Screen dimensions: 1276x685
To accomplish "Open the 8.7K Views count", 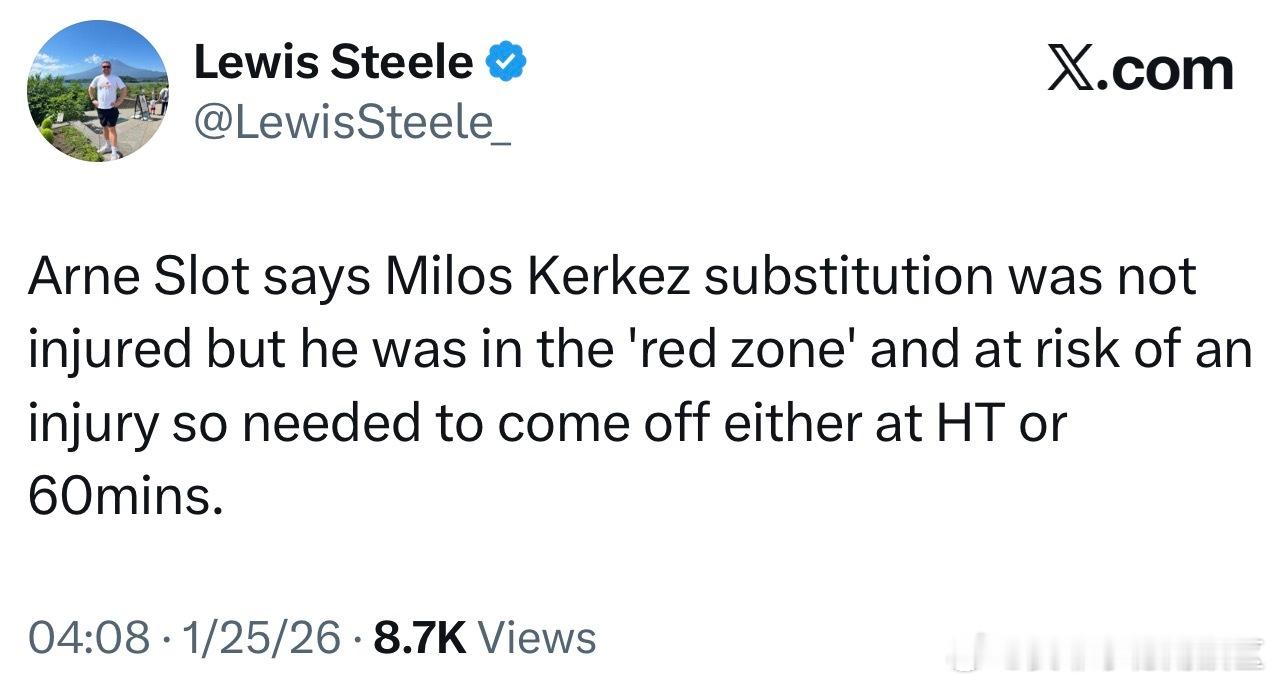I will click(484, 637).
